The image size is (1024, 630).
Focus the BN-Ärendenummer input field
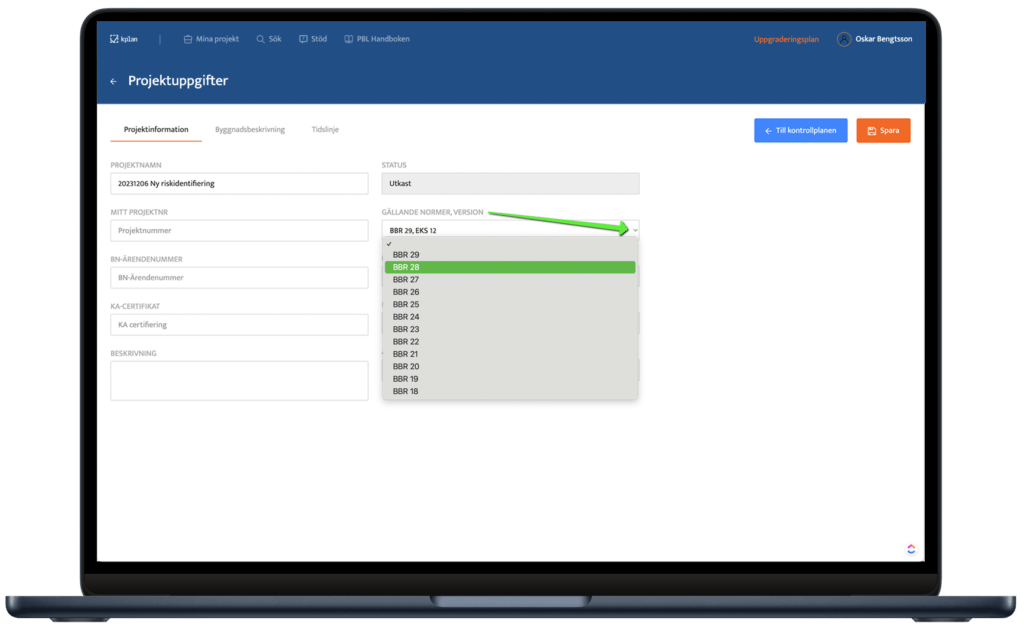(239, 277)
